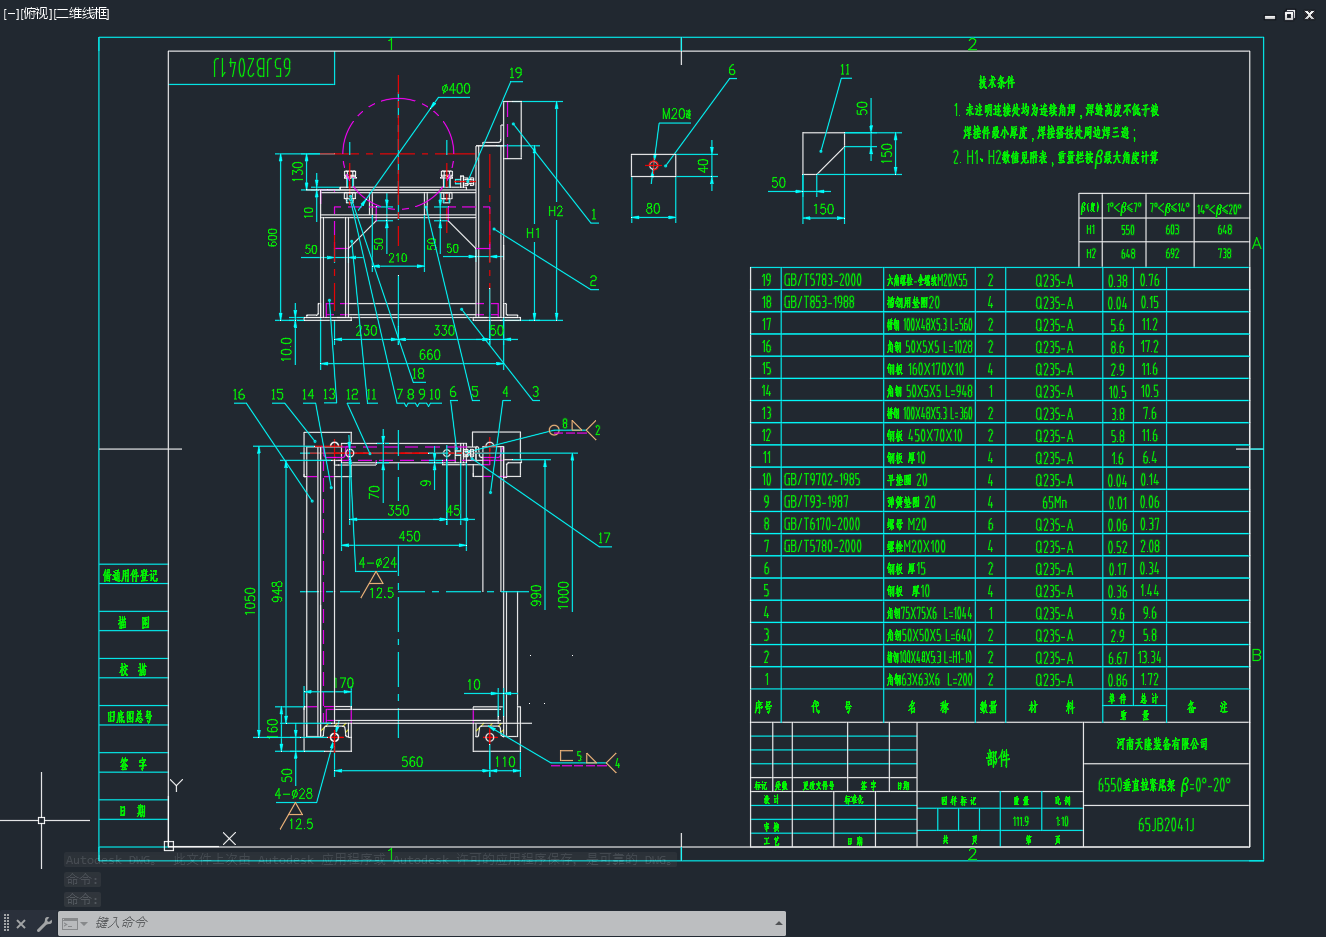This screenshot has width=1326, height=937.
Task: Select total weight 17.2
Action: pos(1150,347)
